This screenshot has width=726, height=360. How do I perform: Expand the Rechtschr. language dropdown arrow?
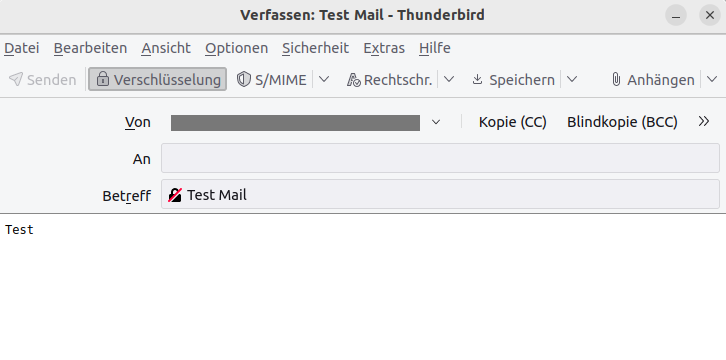click(x=448, y=80)
